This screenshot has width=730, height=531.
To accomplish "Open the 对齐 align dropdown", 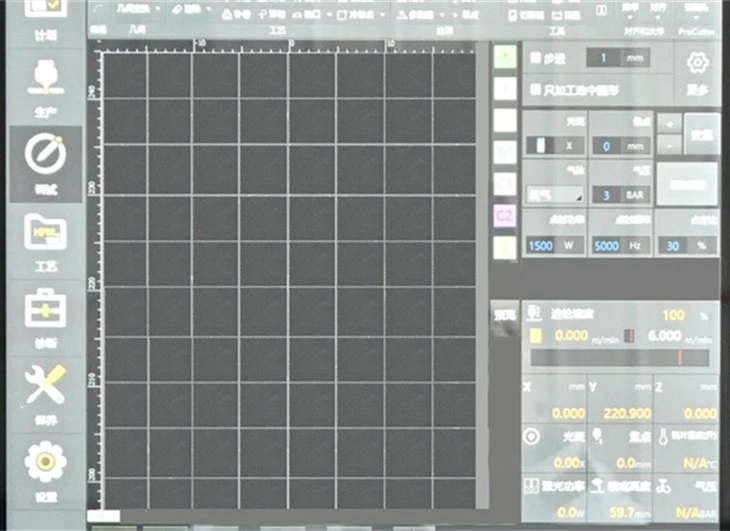I will tap(658, 11).
